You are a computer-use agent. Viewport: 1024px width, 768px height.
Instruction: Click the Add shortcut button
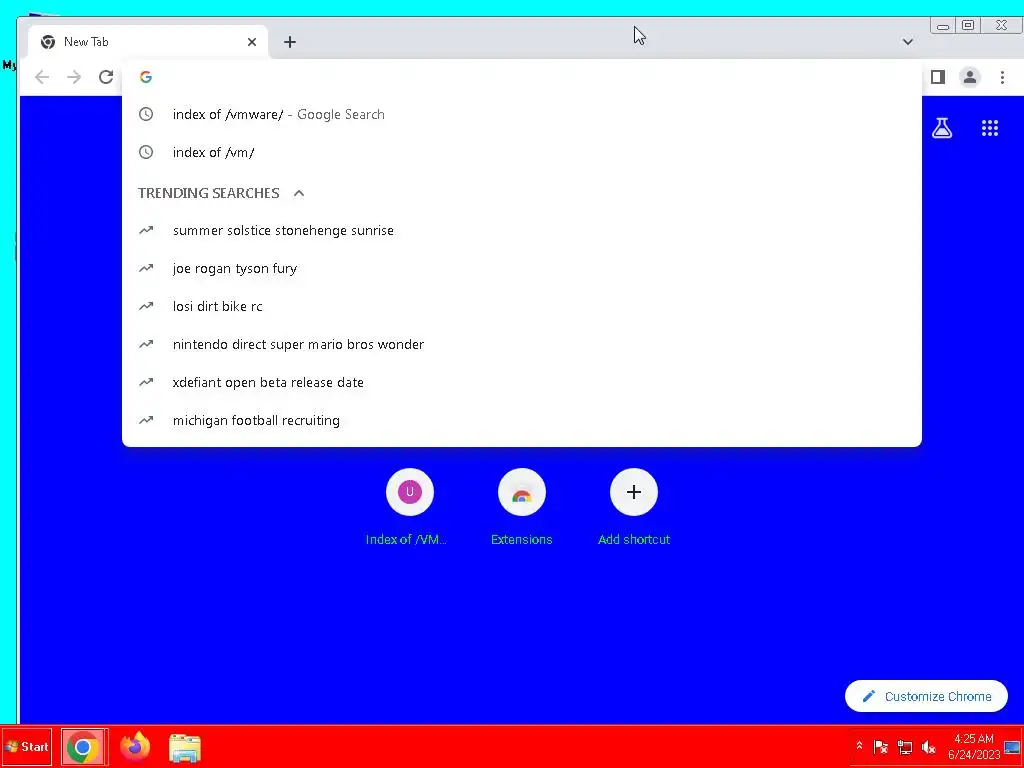634,508
